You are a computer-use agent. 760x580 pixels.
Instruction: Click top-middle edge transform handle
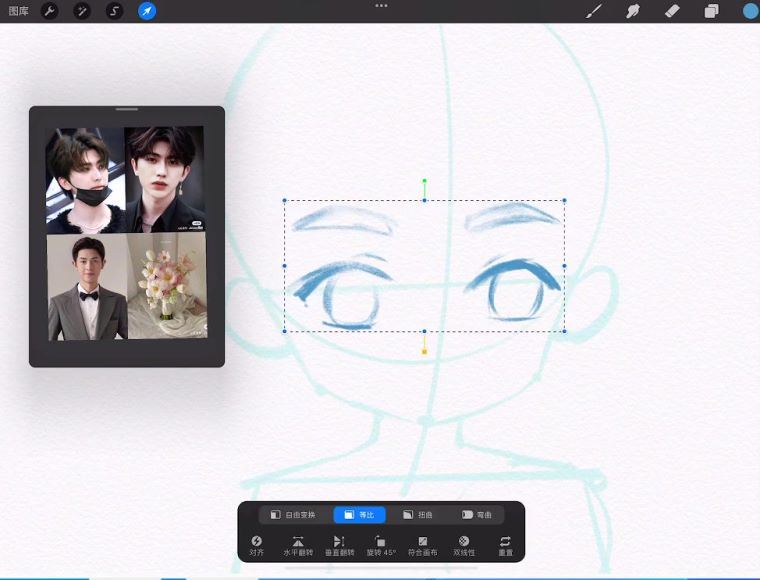[425, 200]
